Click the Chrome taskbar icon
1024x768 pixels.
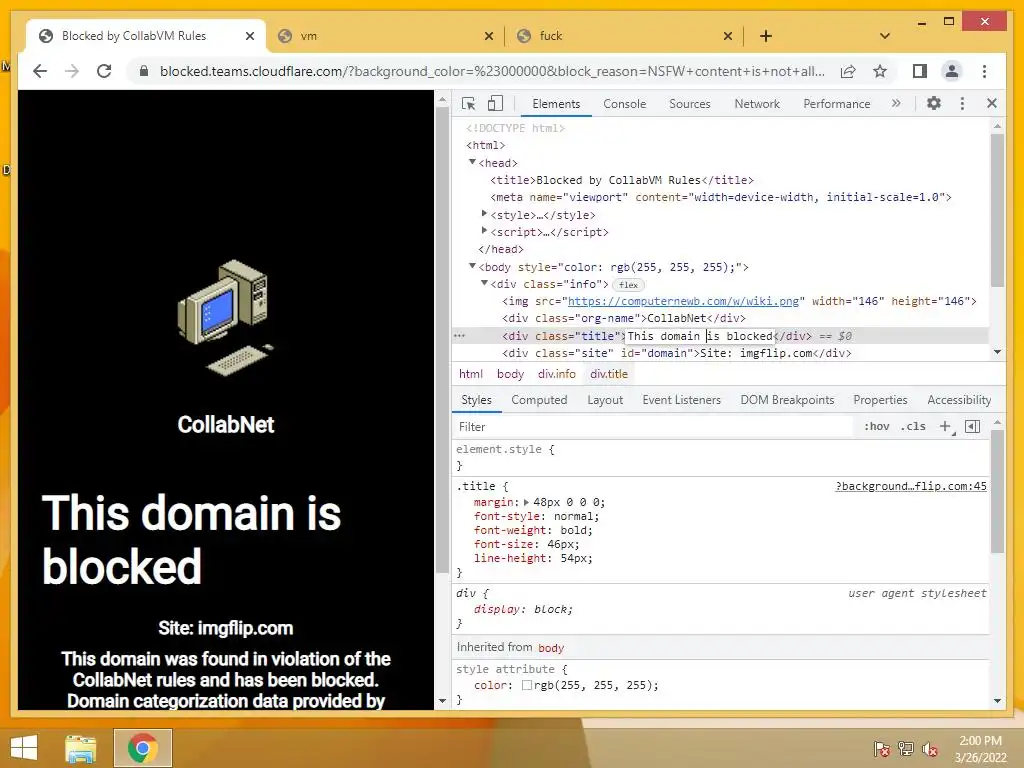tap(142, 748)
